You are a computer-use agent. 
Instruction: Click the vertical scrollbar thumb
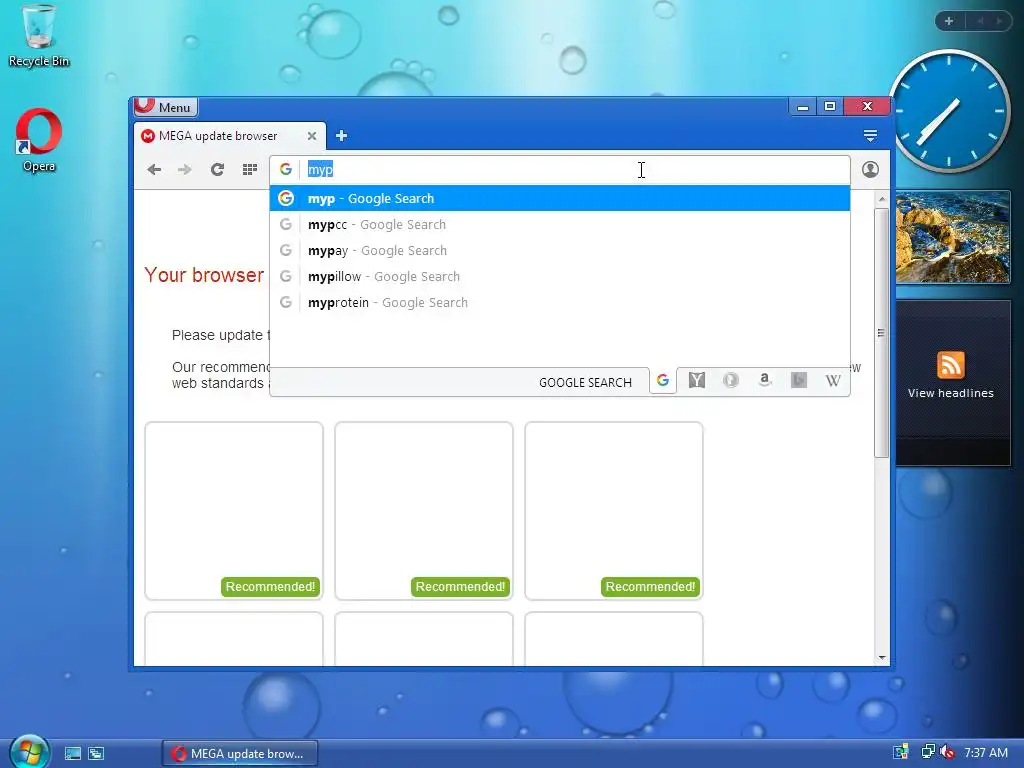click(x=882, y=333)
